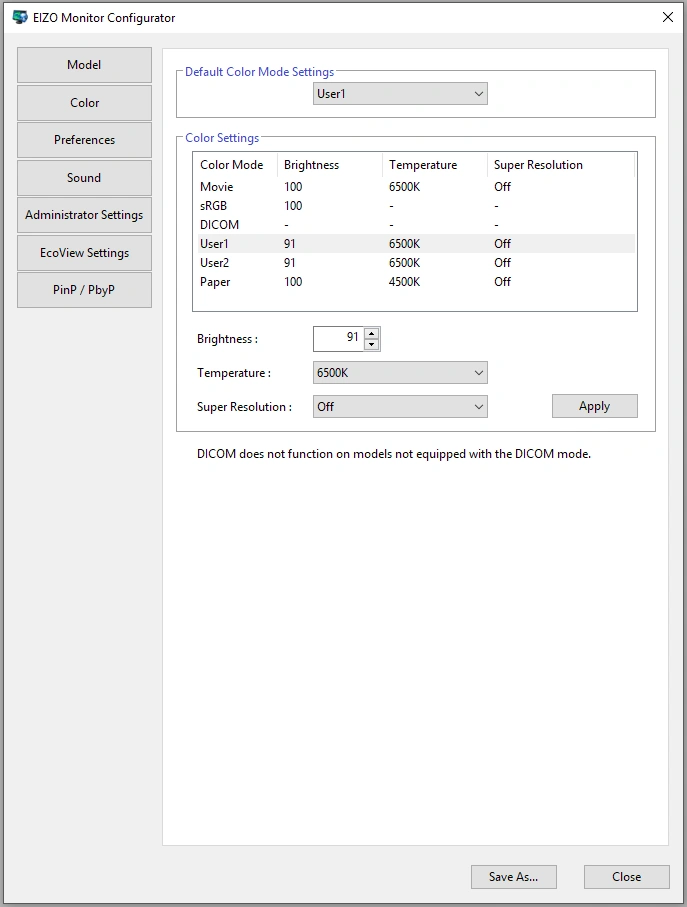Click the Super Resolution column header
The height and width of the screenshot is (907, 687).
(561, 165)
